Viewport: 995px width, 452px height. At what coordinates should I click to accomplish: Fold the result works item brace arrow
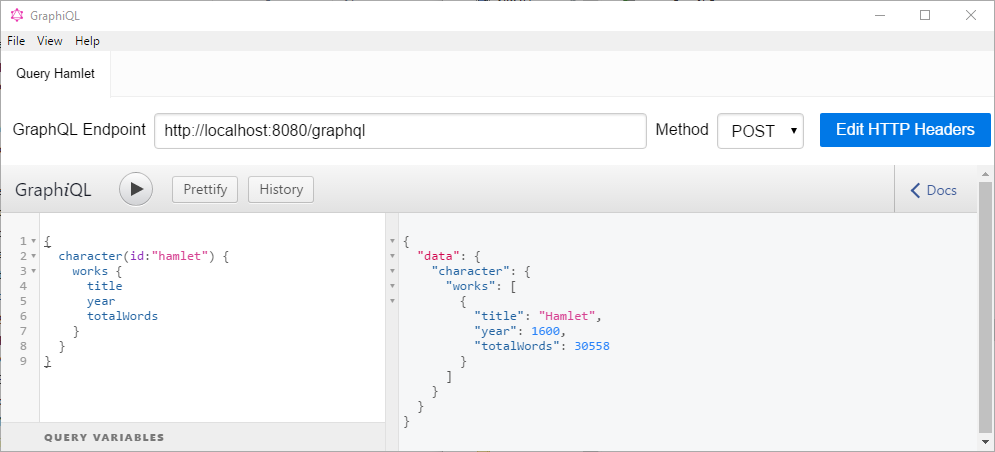[392, 301]
